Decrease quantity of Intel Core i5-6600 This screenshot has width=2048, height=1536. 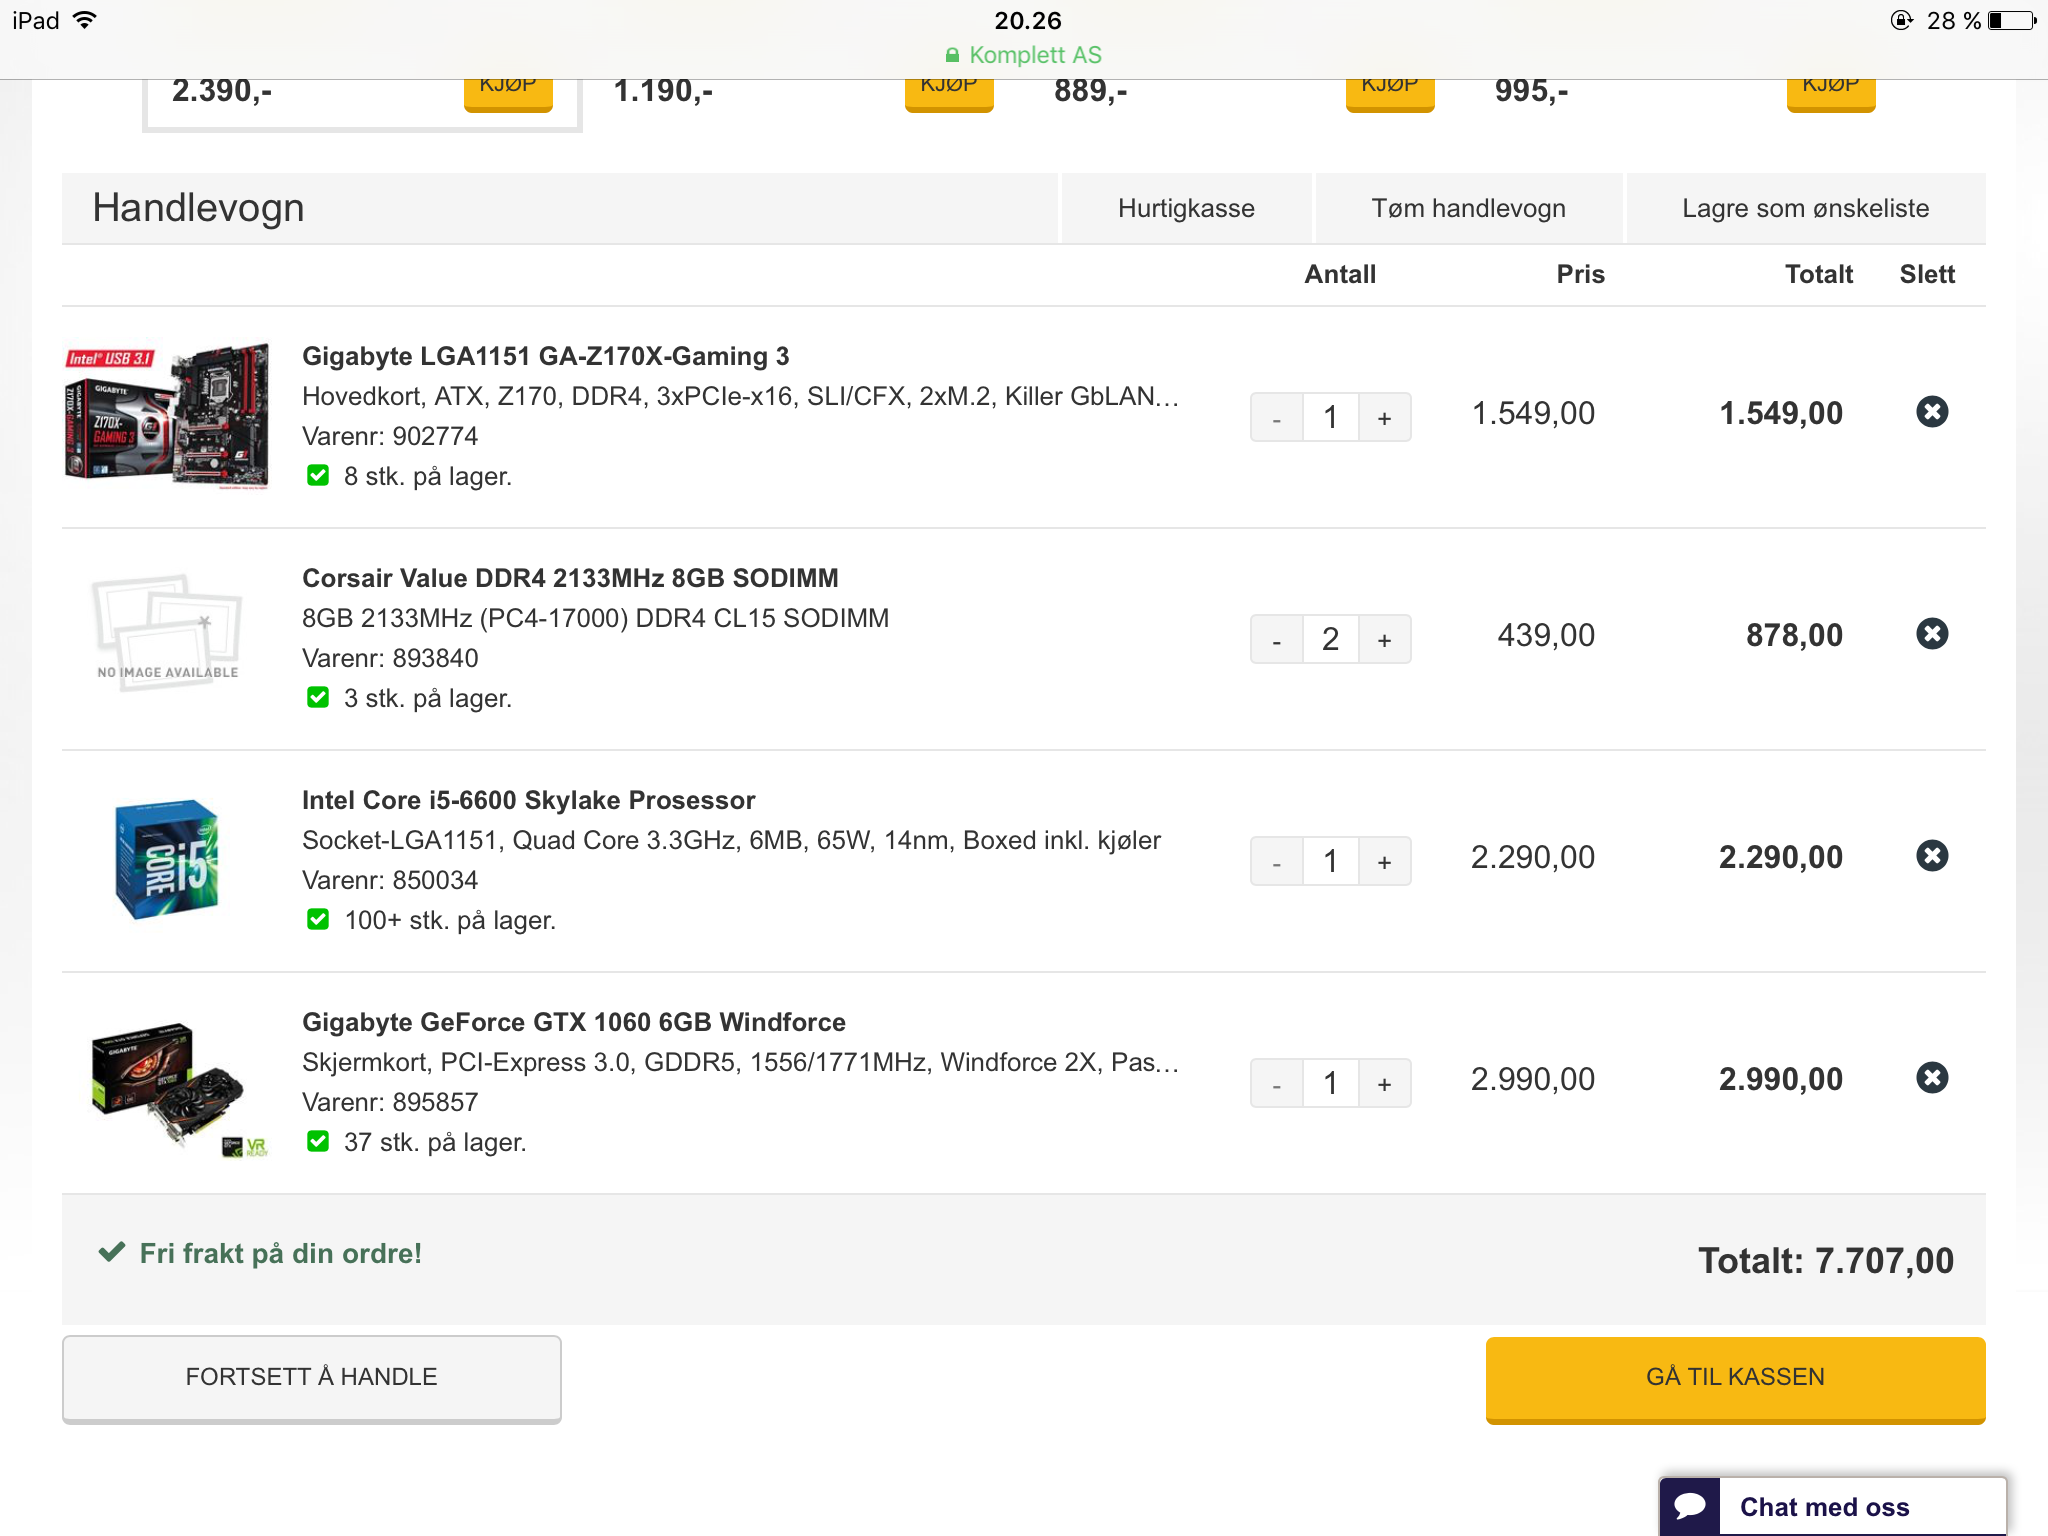pyautogui.click(x=1277, y=861)
